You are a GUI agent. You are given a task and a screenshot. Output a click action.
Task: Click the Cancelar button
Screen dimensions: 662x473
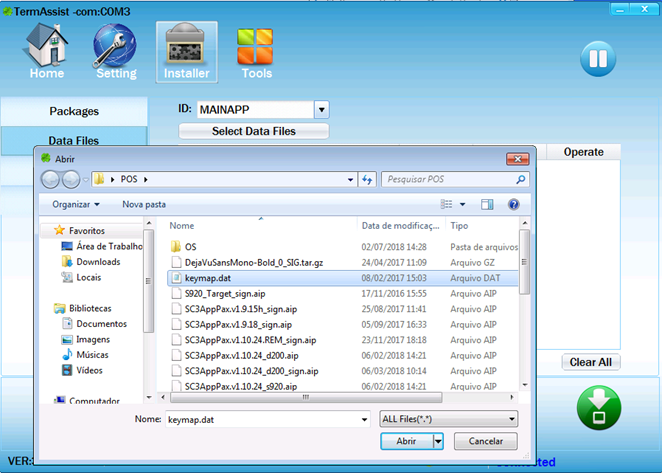tap(485, 441)
